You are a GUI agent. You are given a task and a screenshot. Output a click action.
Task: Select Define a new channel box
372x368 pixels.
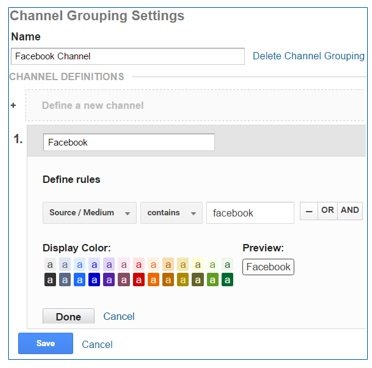pyautogui.click(x=195, y=105)
